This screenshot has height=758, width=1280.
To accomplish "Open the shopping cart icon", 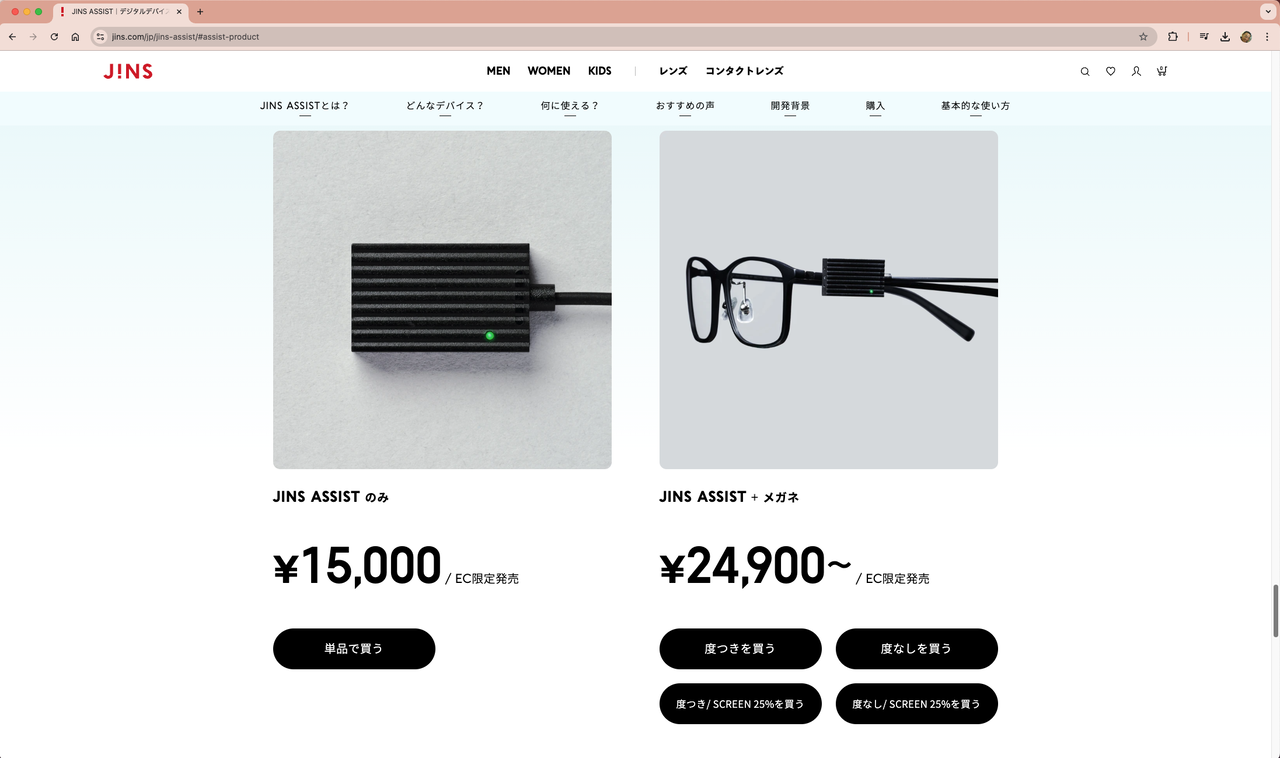I will [1162, 71].
